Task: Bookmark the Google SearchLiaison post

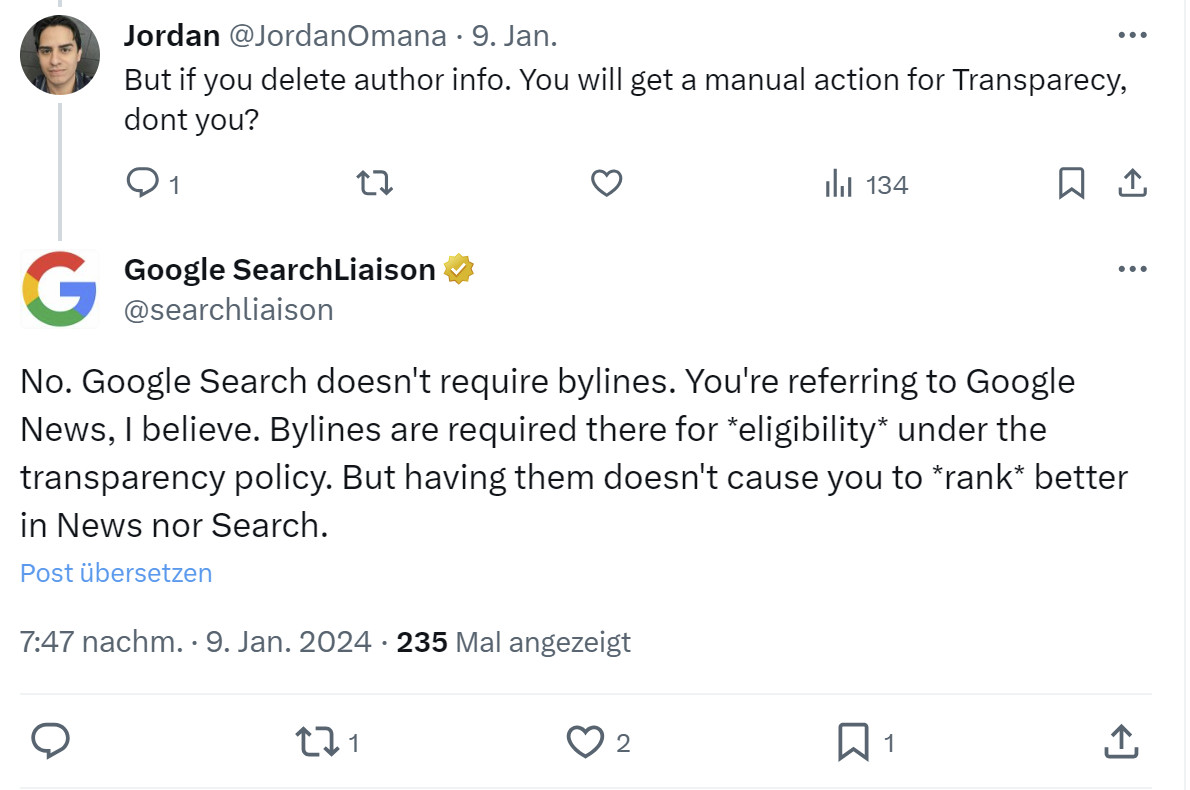Action: tap(852, 742)
